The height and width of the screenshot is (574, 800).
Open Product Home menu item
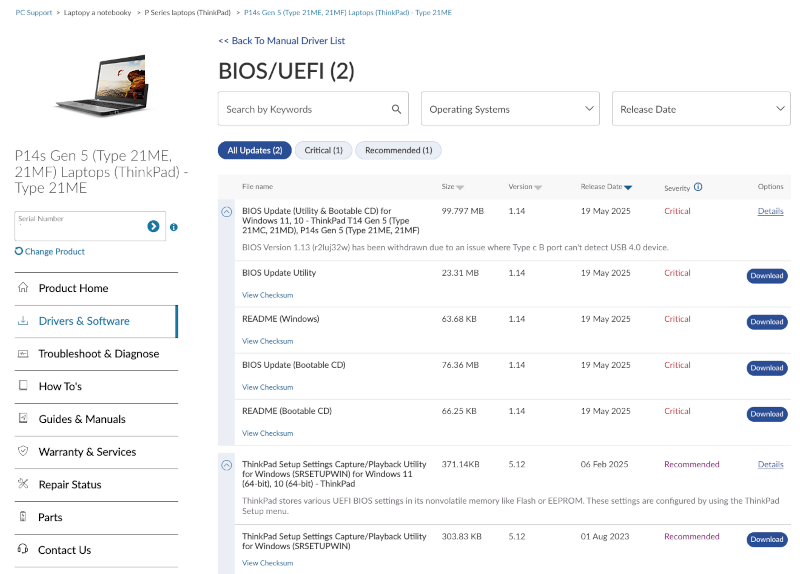pos(96,288)
